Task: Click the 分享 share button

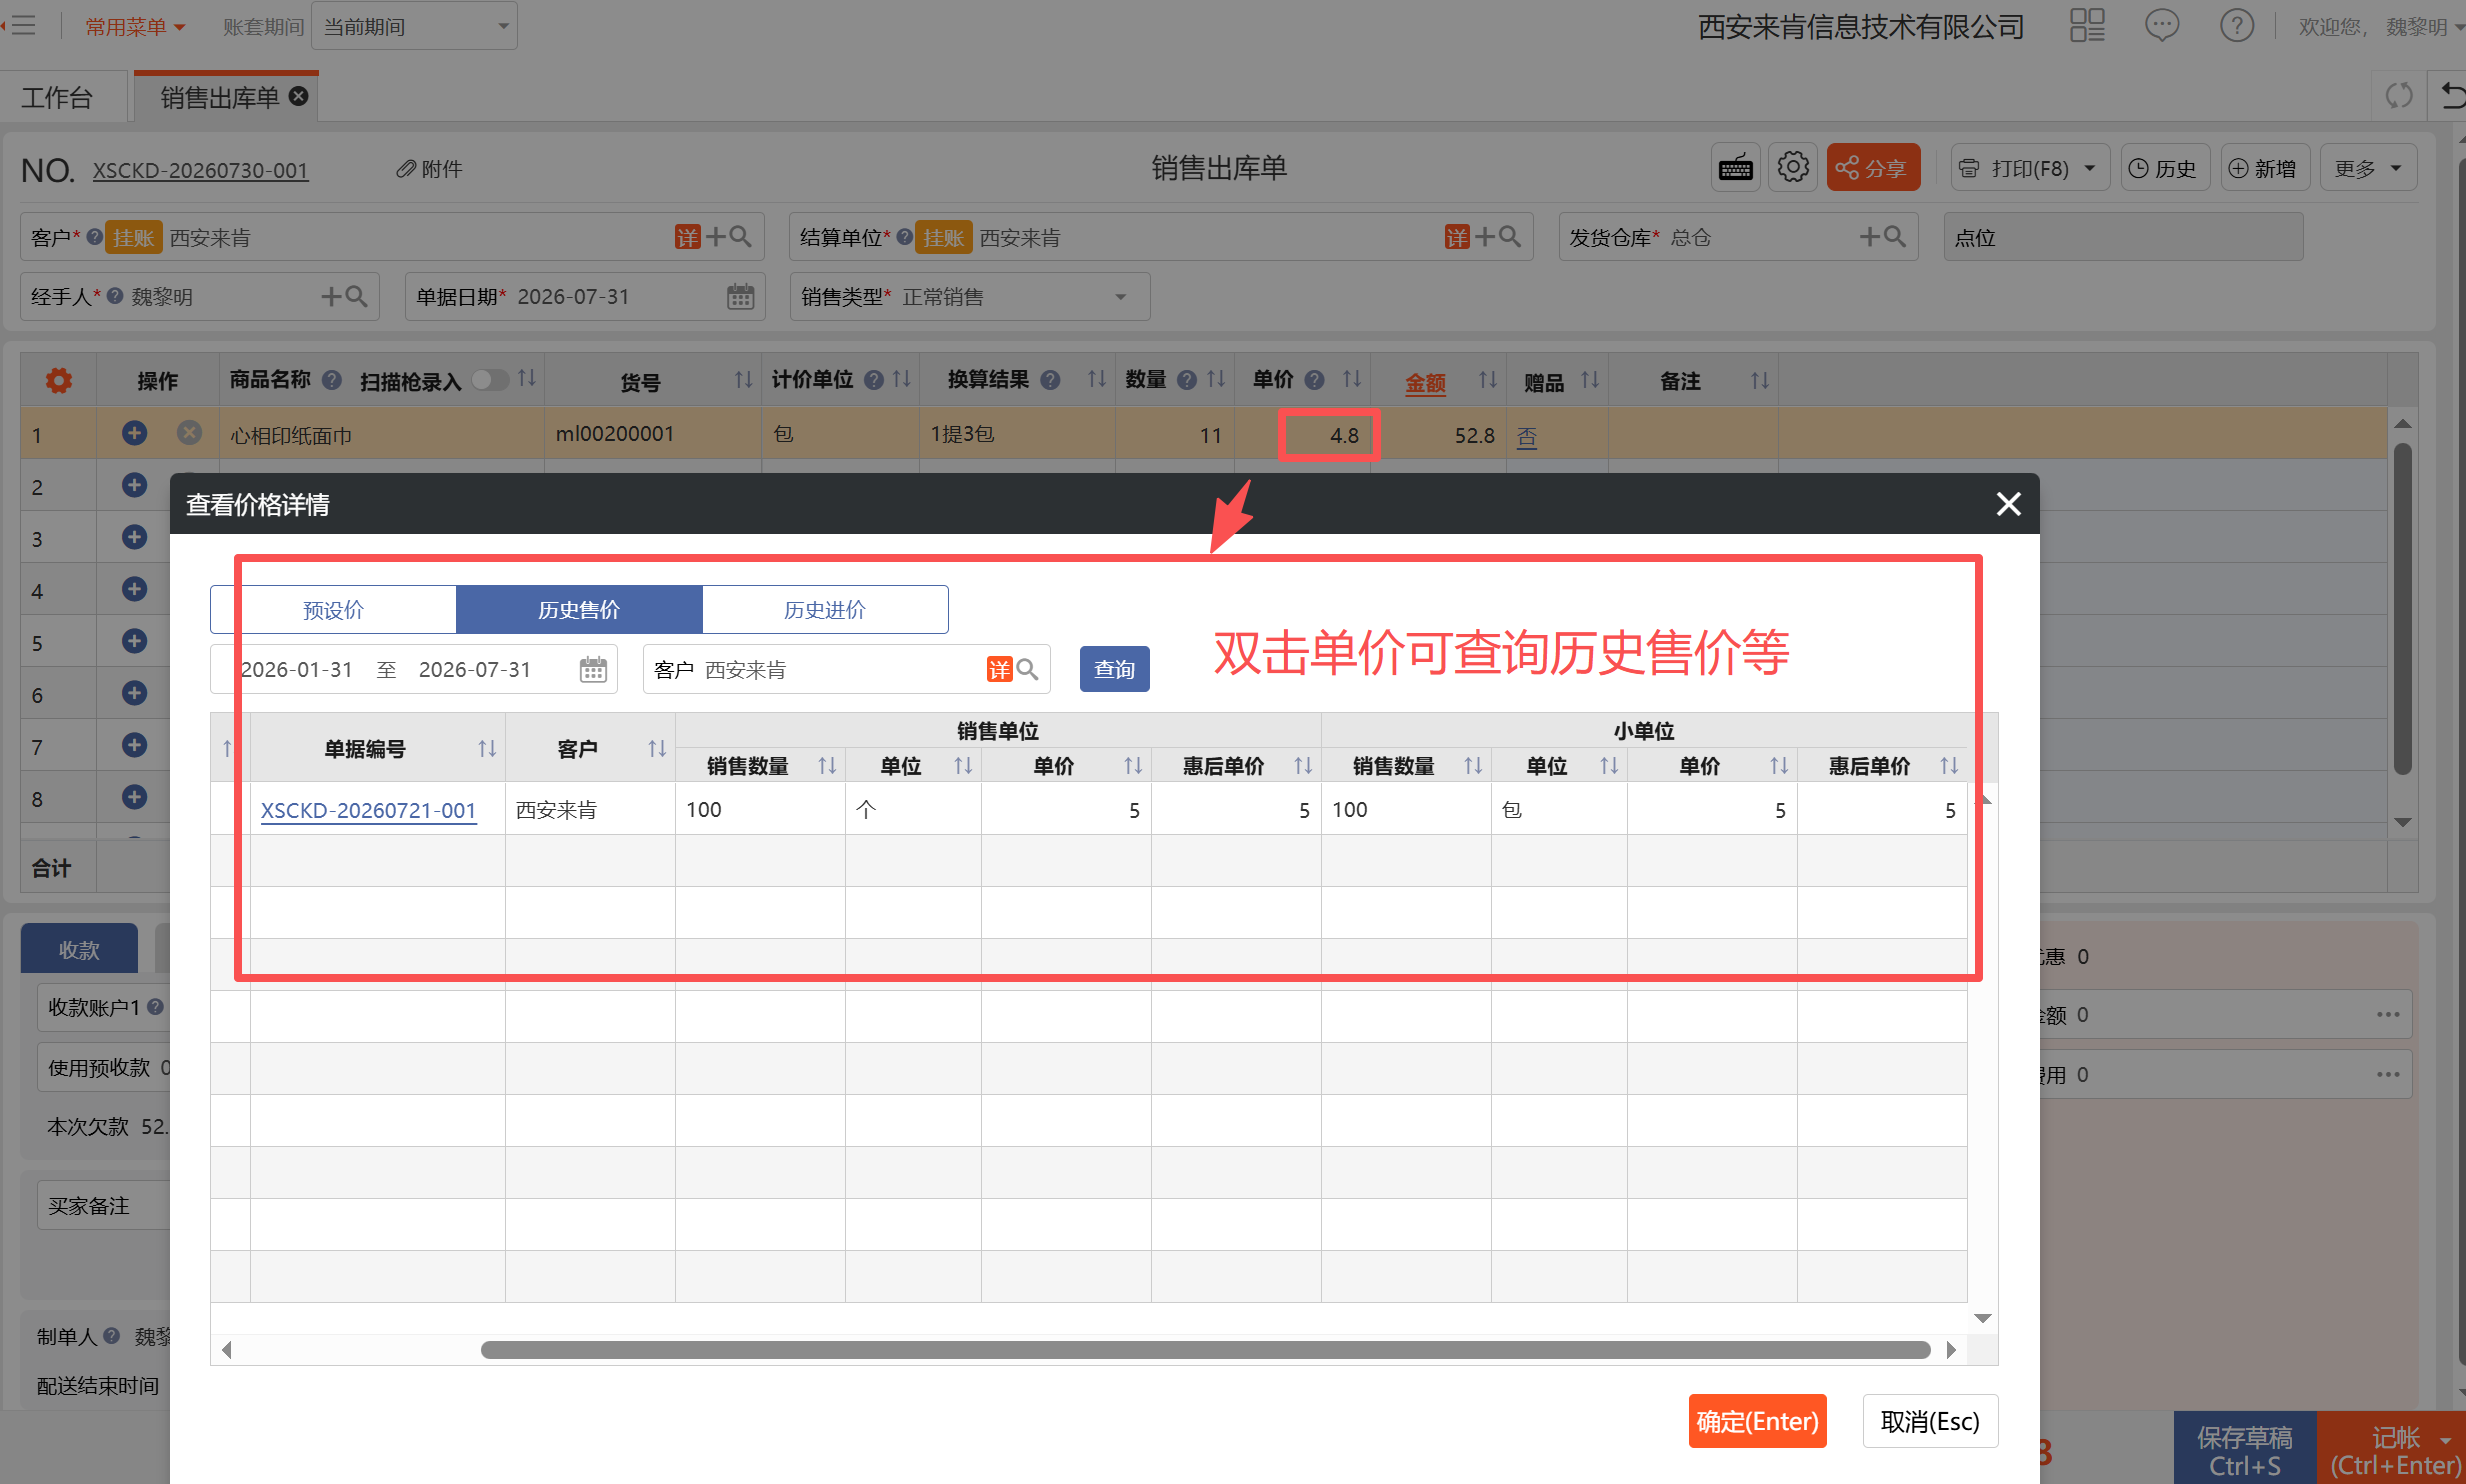Action: click(x=1873, y=168)
